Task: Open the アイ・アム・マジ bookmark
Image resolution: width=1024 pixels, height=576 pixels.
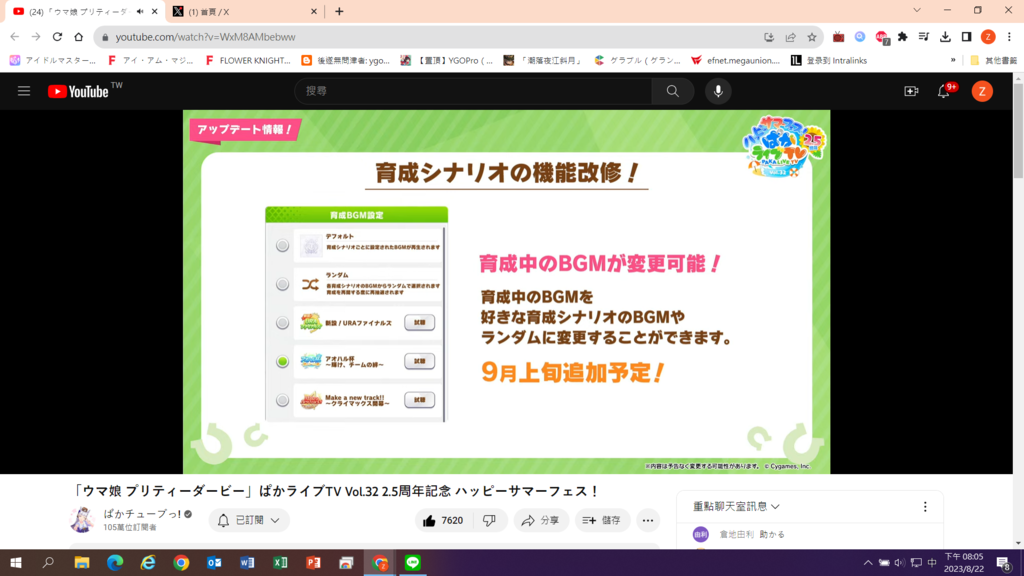Action: coord(150,61)
